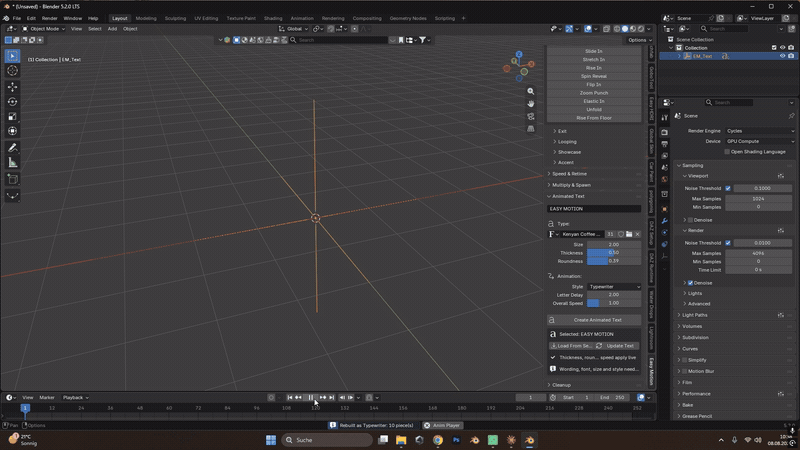Select the Measure tool
800x450 pixels.
point(13,163)
